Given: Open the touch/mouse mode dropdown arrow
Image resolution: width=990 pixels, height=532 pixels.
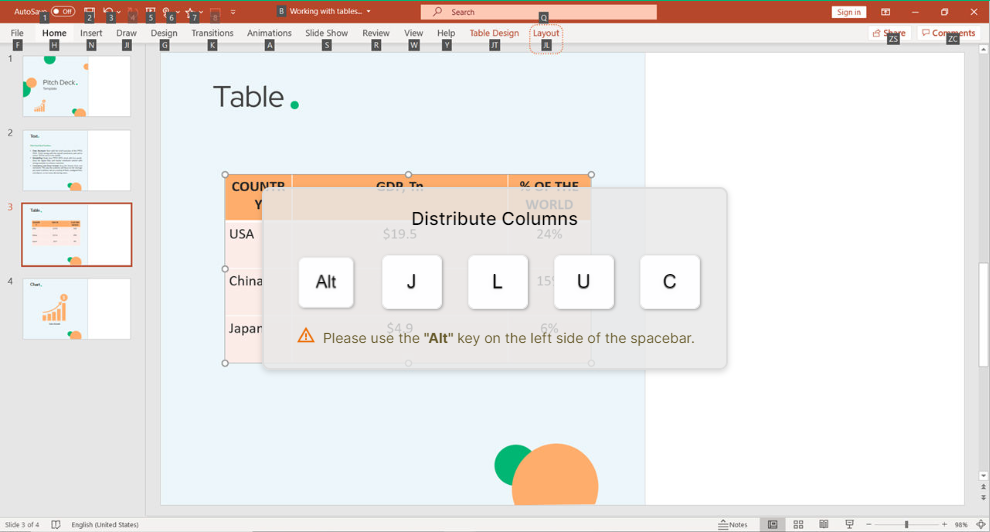Looking at the screenshot, I should pos(178,11).
